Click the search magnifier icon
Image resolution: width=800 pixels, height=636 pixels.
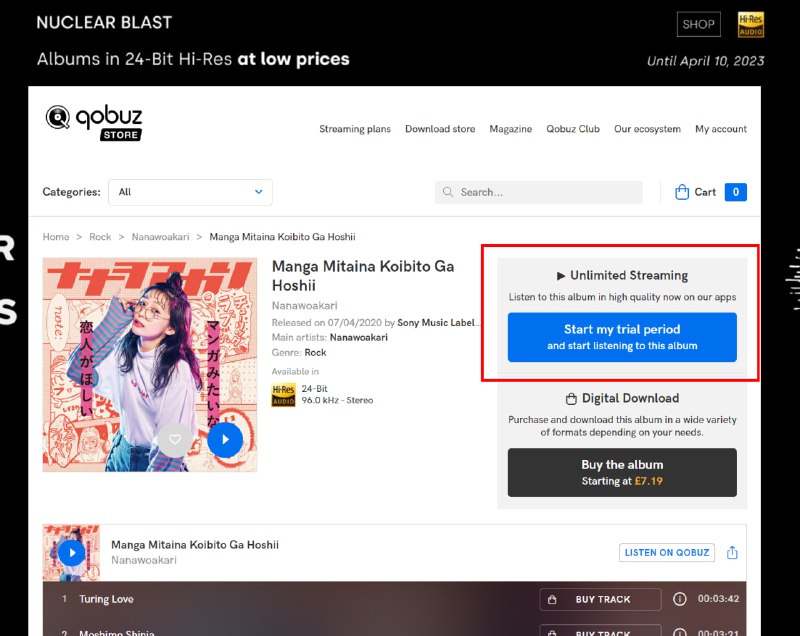tap(448, 192)
